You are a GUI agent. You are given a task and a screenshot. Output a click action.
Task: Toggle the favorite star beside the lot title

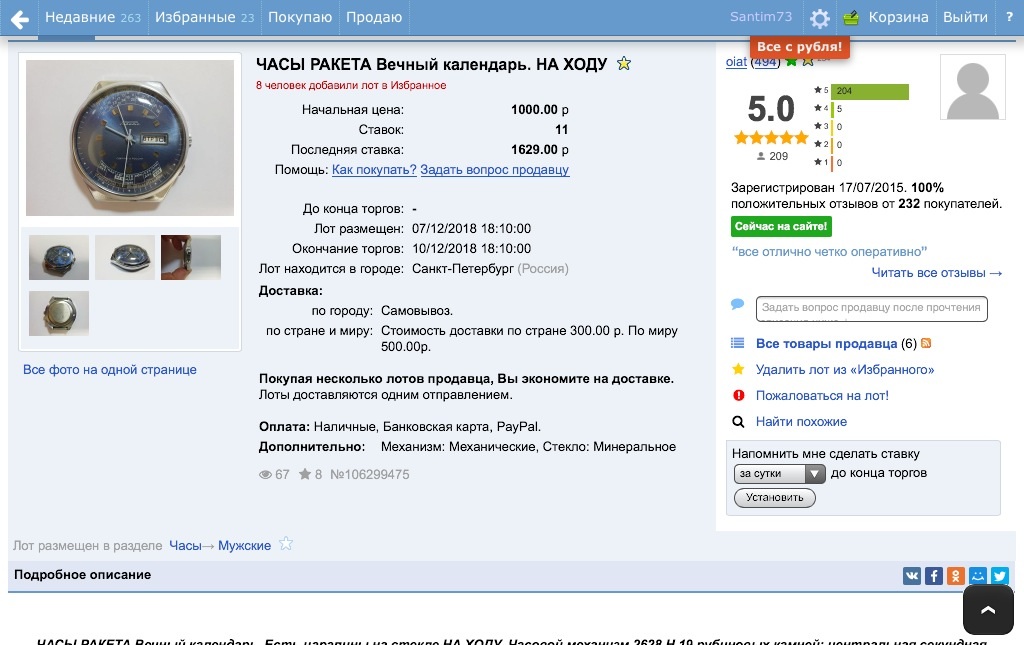(624, 64)
